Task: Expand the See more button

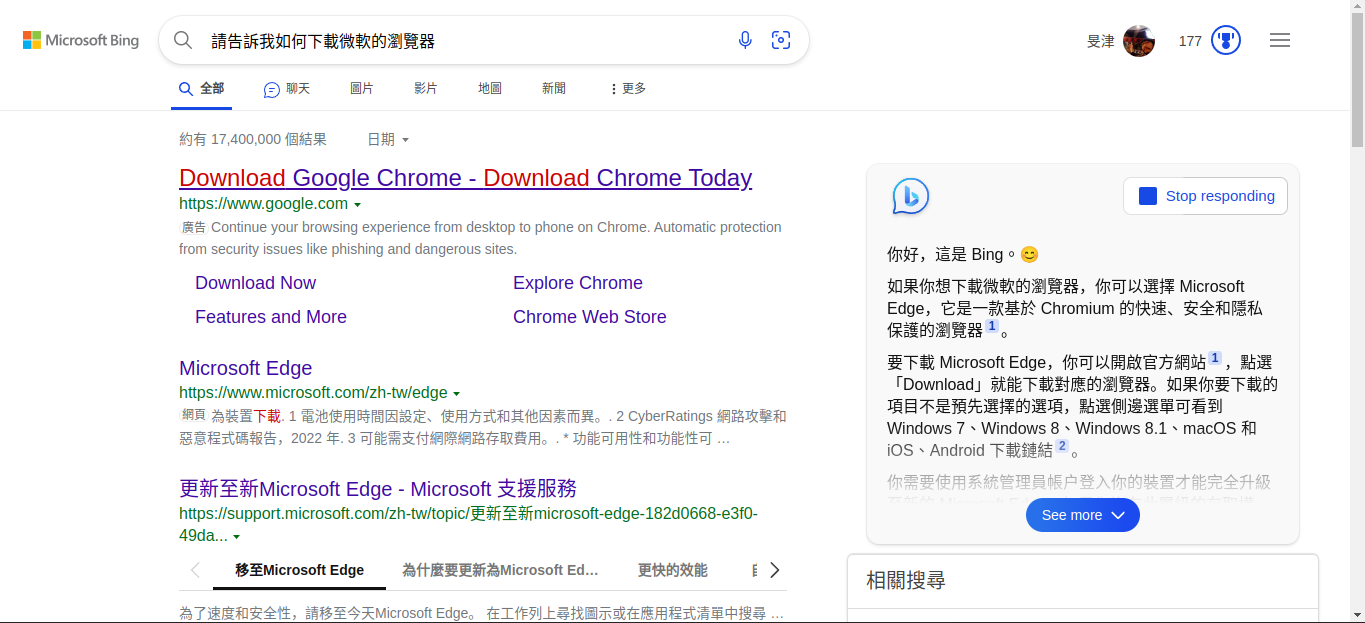Action: (1083, 515)
